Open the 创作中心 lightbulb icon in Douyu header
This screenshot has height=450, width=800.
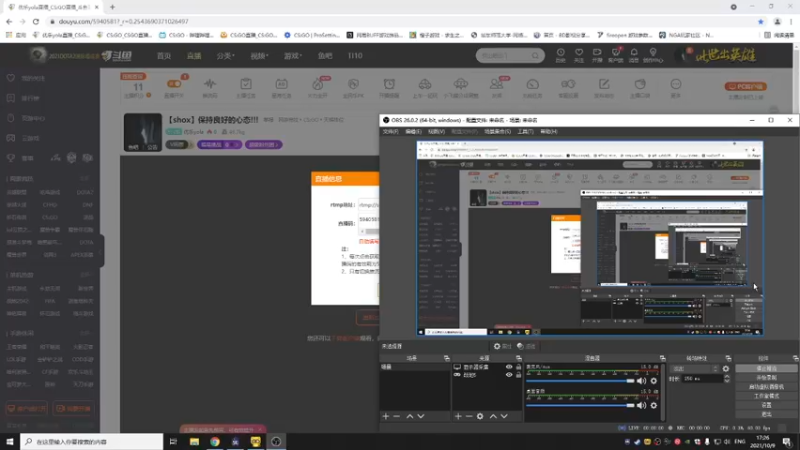653,55
